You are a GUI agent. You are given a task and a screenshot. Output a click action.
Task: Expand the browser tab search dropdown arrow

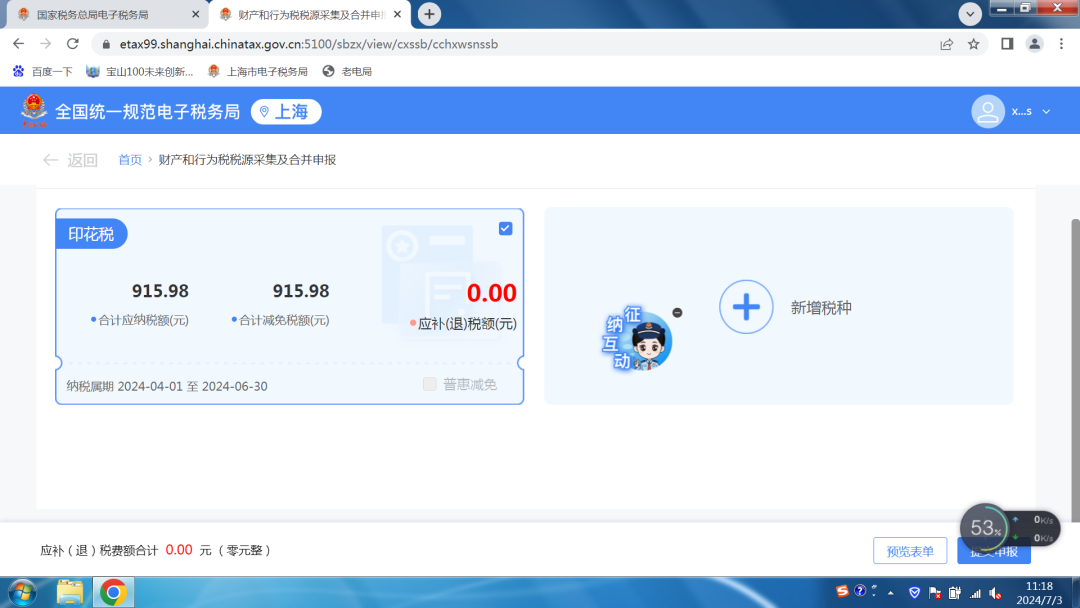[x=970, y=14]
